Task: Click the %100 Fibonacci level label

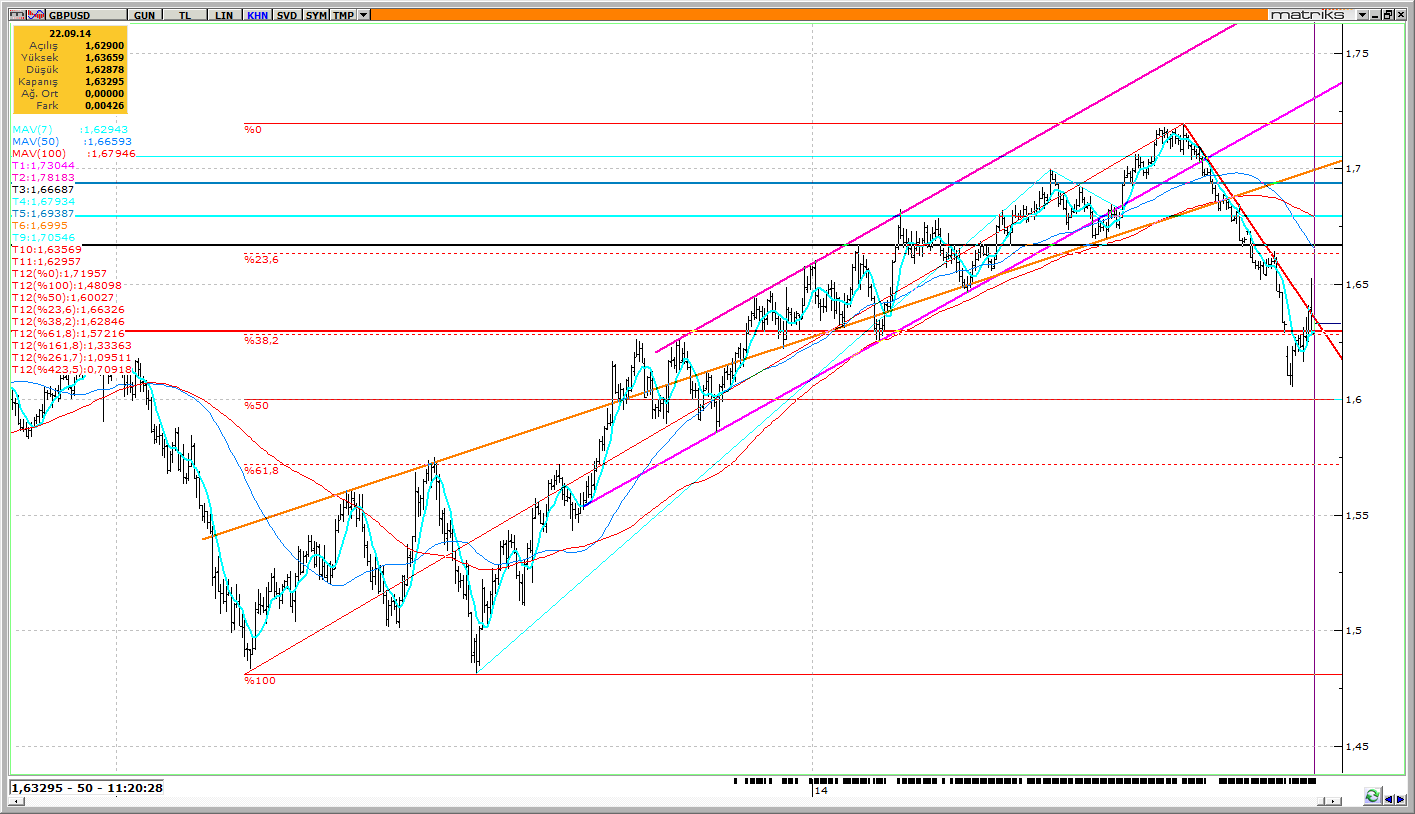Action: 259,680
